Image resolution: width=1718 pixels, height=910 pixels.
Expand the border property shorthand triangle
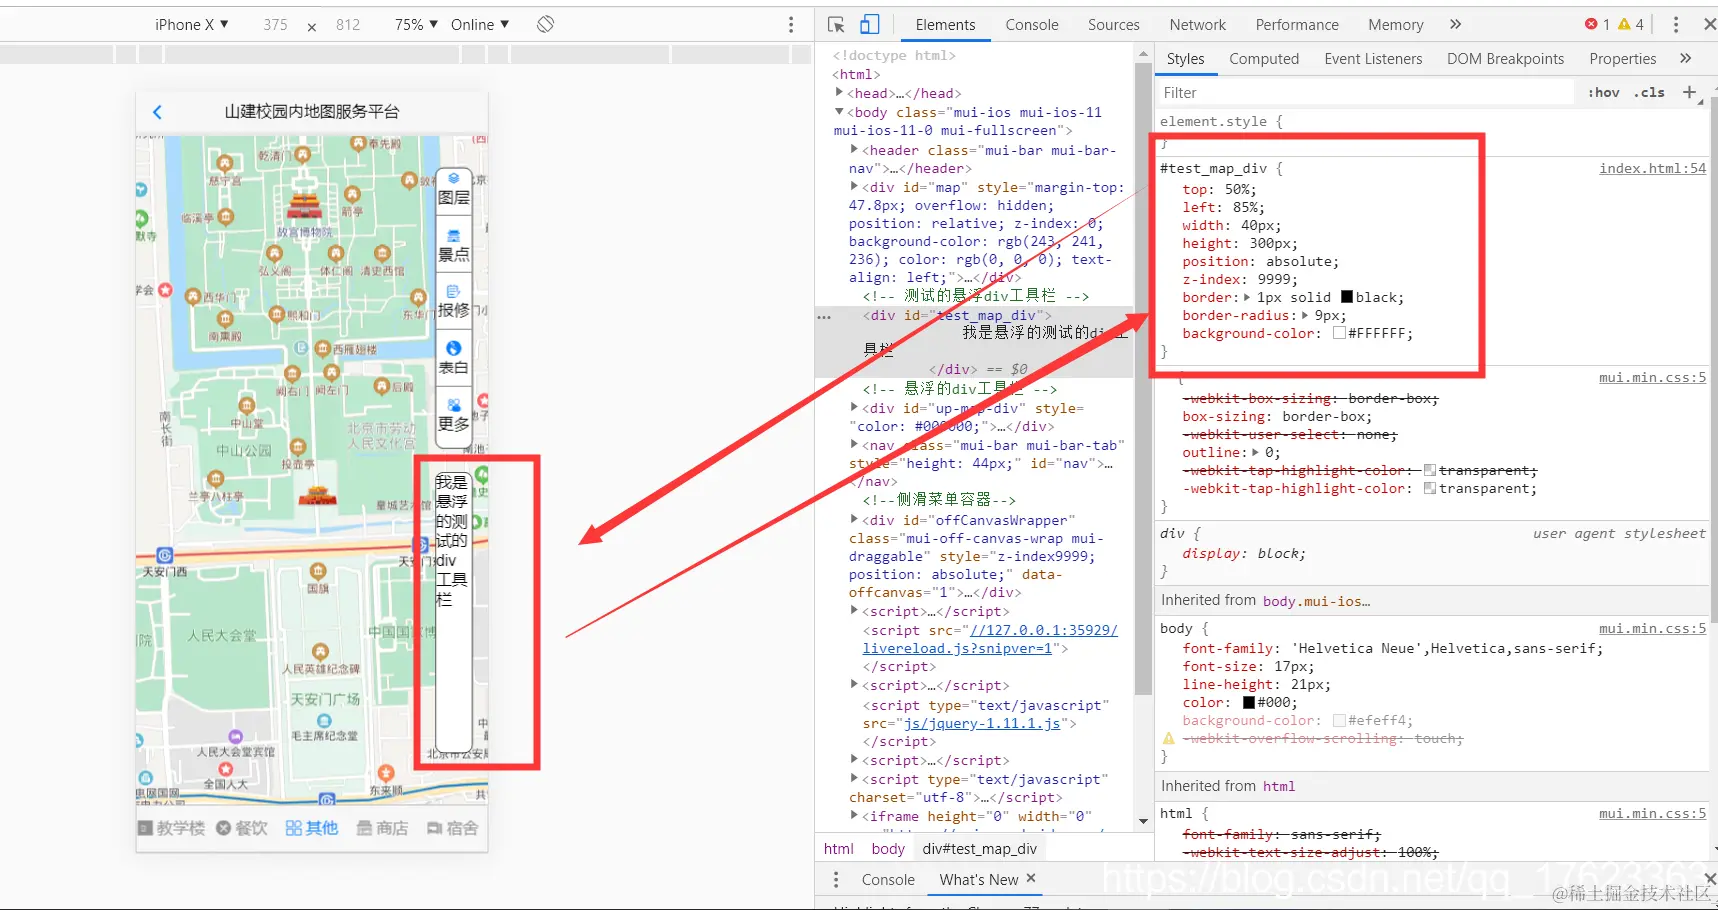click(1247, 297)
